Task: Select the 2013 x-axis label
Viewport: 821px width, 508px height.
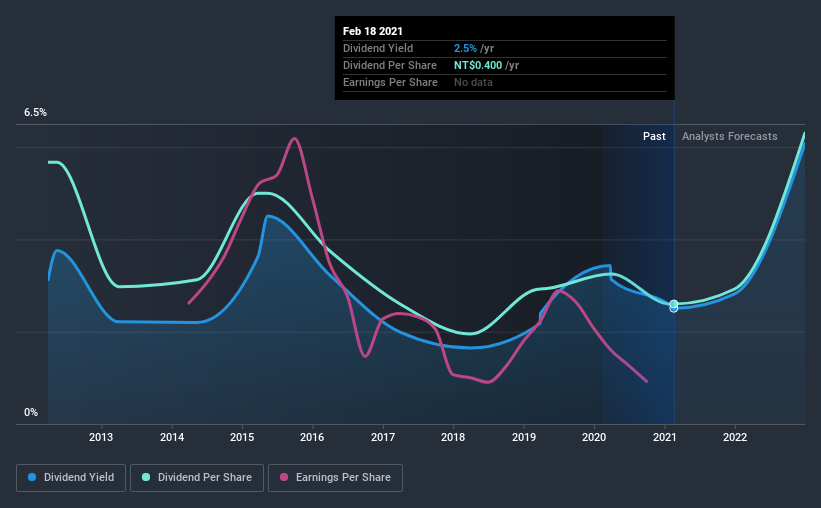Action: click(101, 437)
